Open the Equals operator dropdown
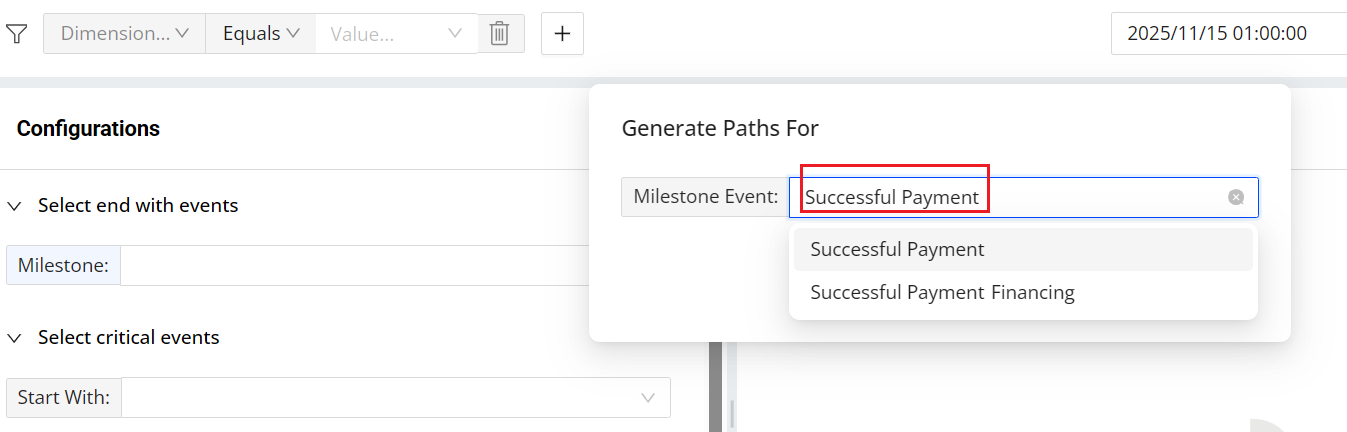Image resolution: width=1347 pixels, height=432 pixels. (x=261, y=34)
